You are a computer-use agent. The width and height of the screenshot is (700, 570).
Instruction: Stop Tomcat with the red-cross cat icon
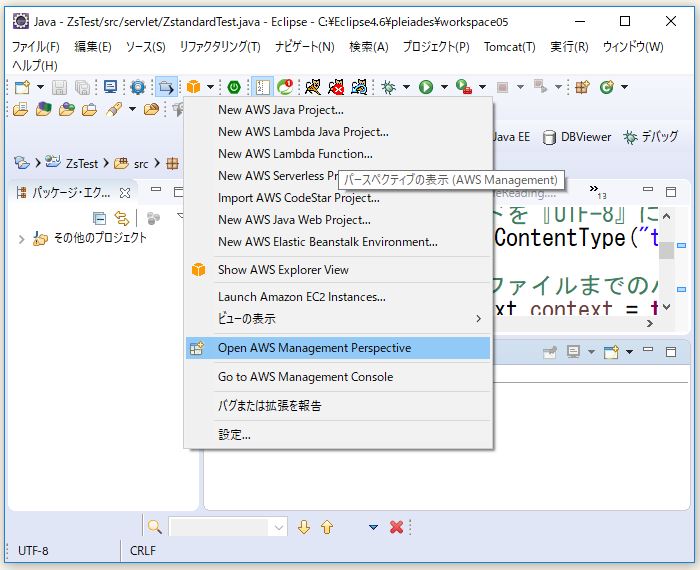coord(336,87)
